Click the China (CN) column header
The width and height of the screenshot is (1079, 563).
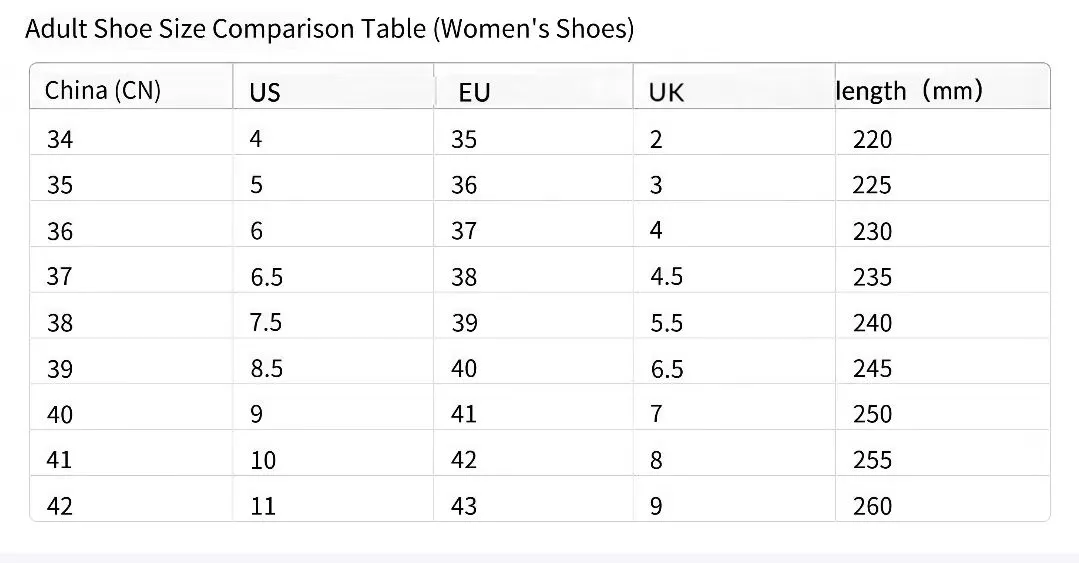[103, 91]
